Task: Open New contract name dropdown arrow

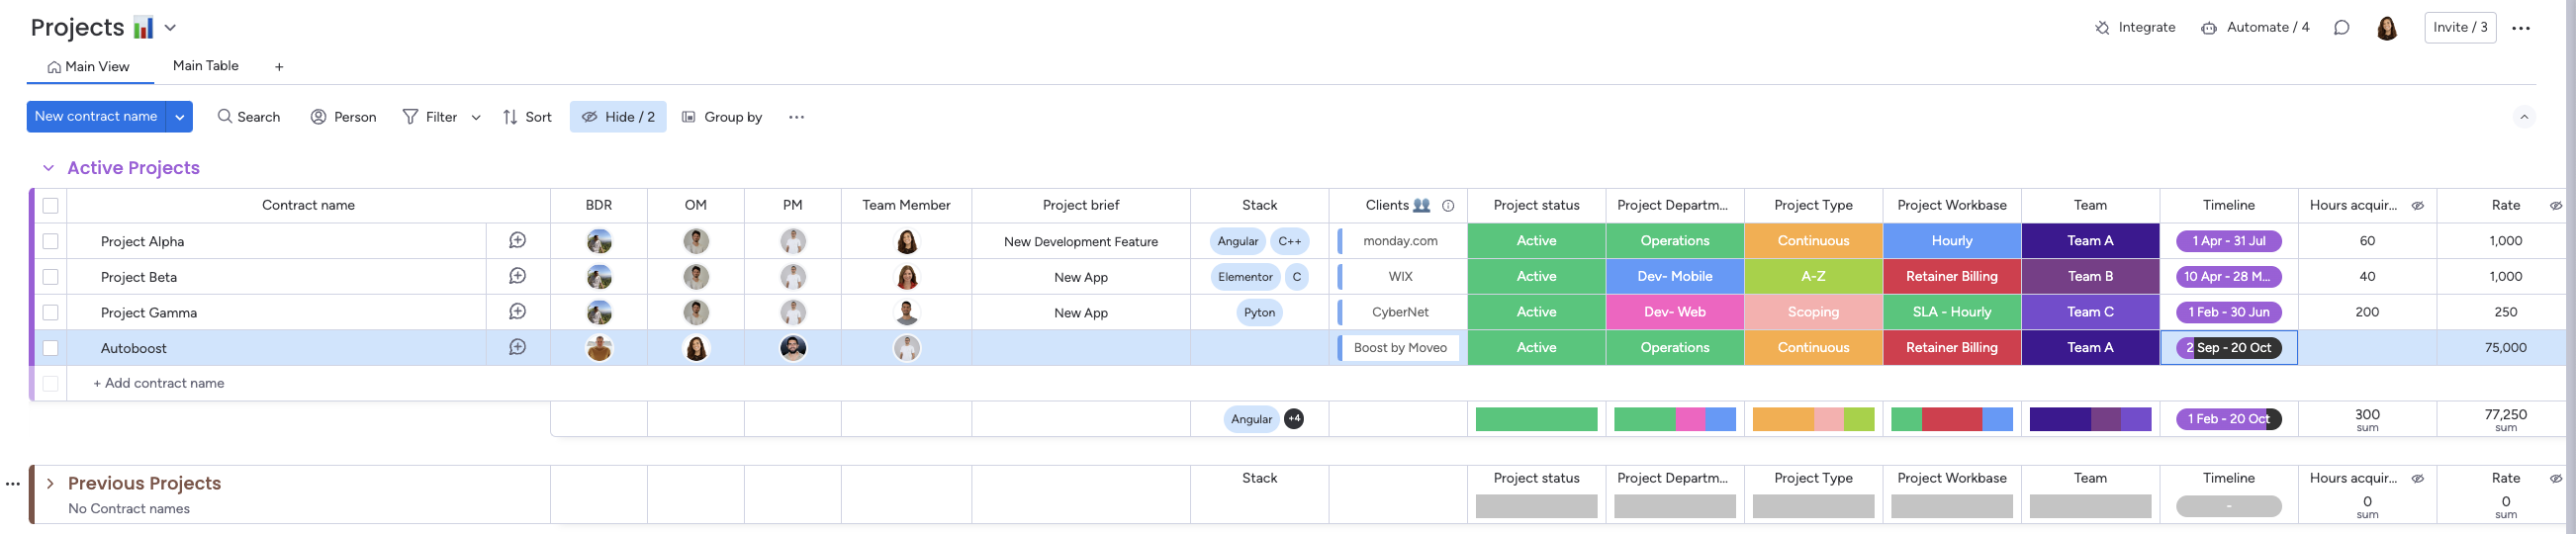Action: coord(180,117)
